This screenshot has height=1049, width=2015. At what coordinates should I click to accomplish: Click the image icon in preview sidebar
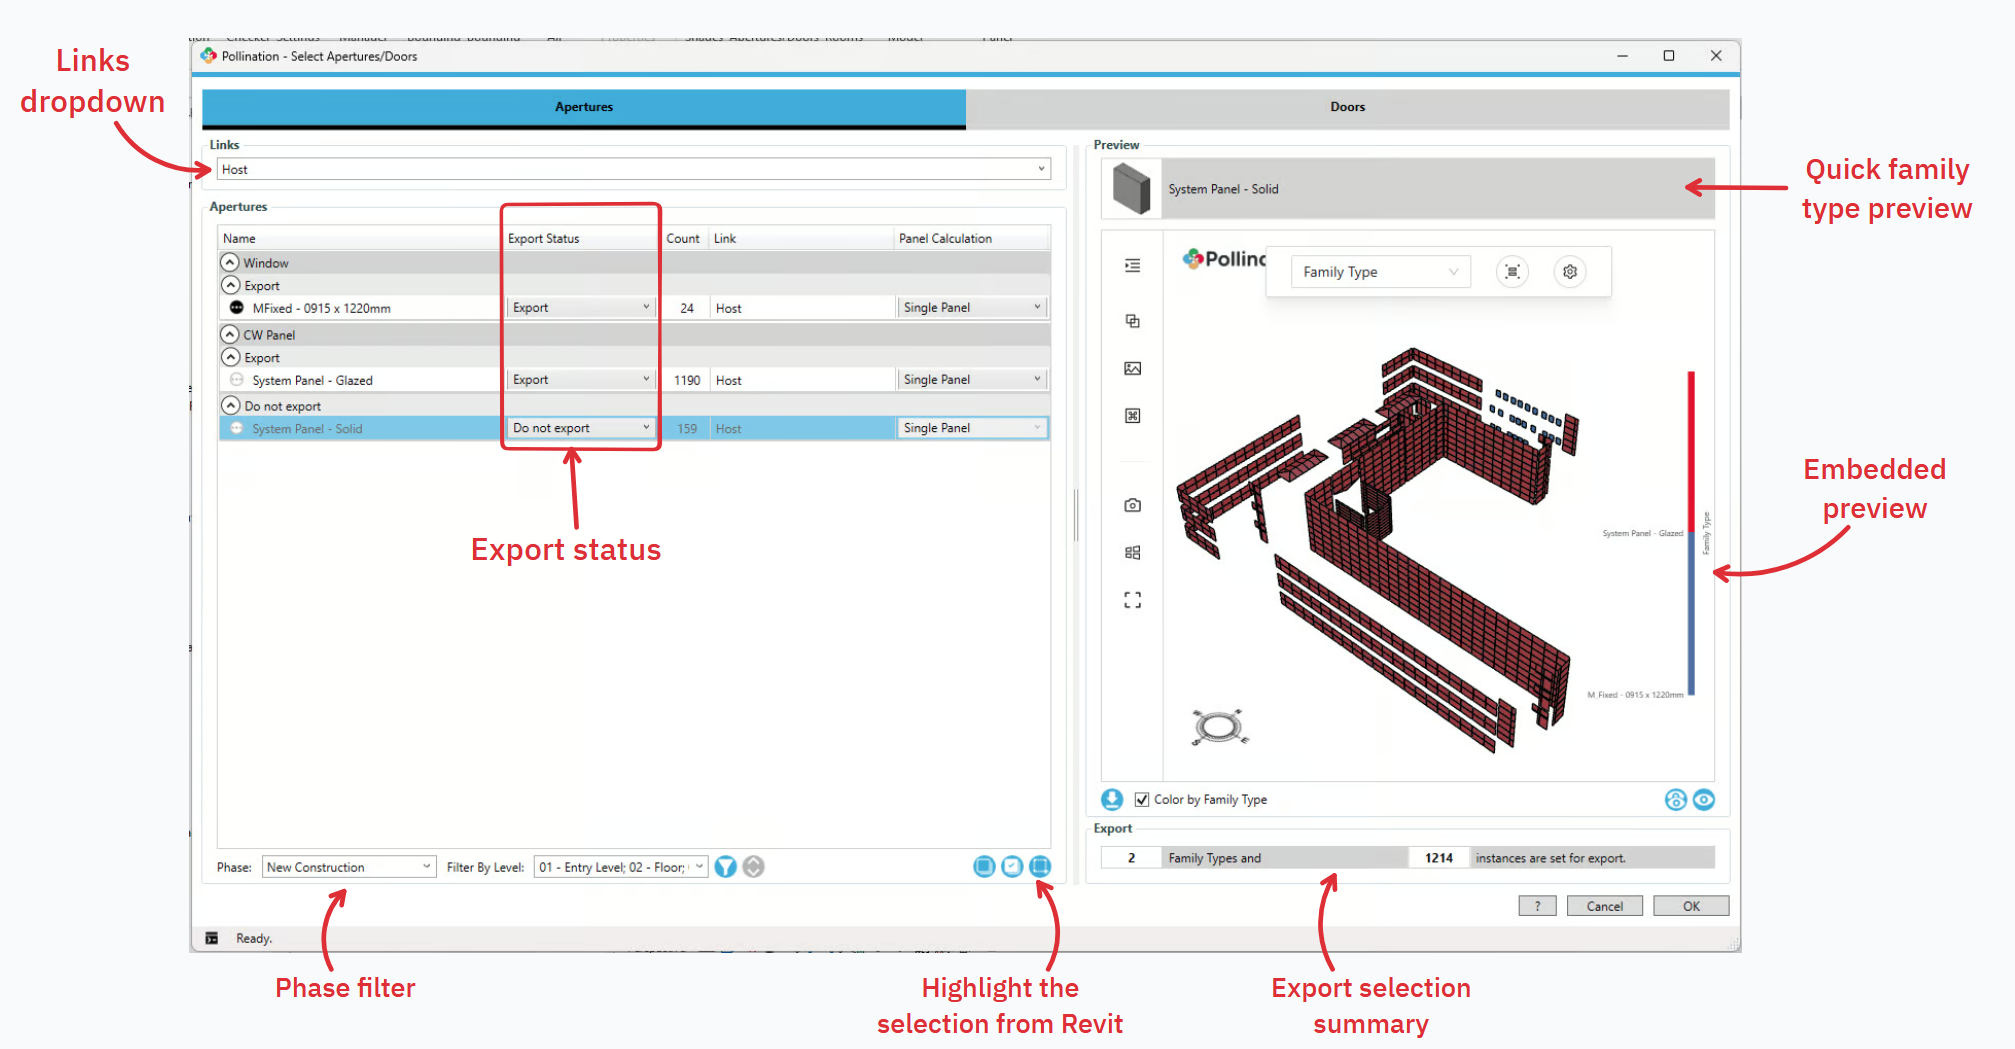tap(1132, 368)
